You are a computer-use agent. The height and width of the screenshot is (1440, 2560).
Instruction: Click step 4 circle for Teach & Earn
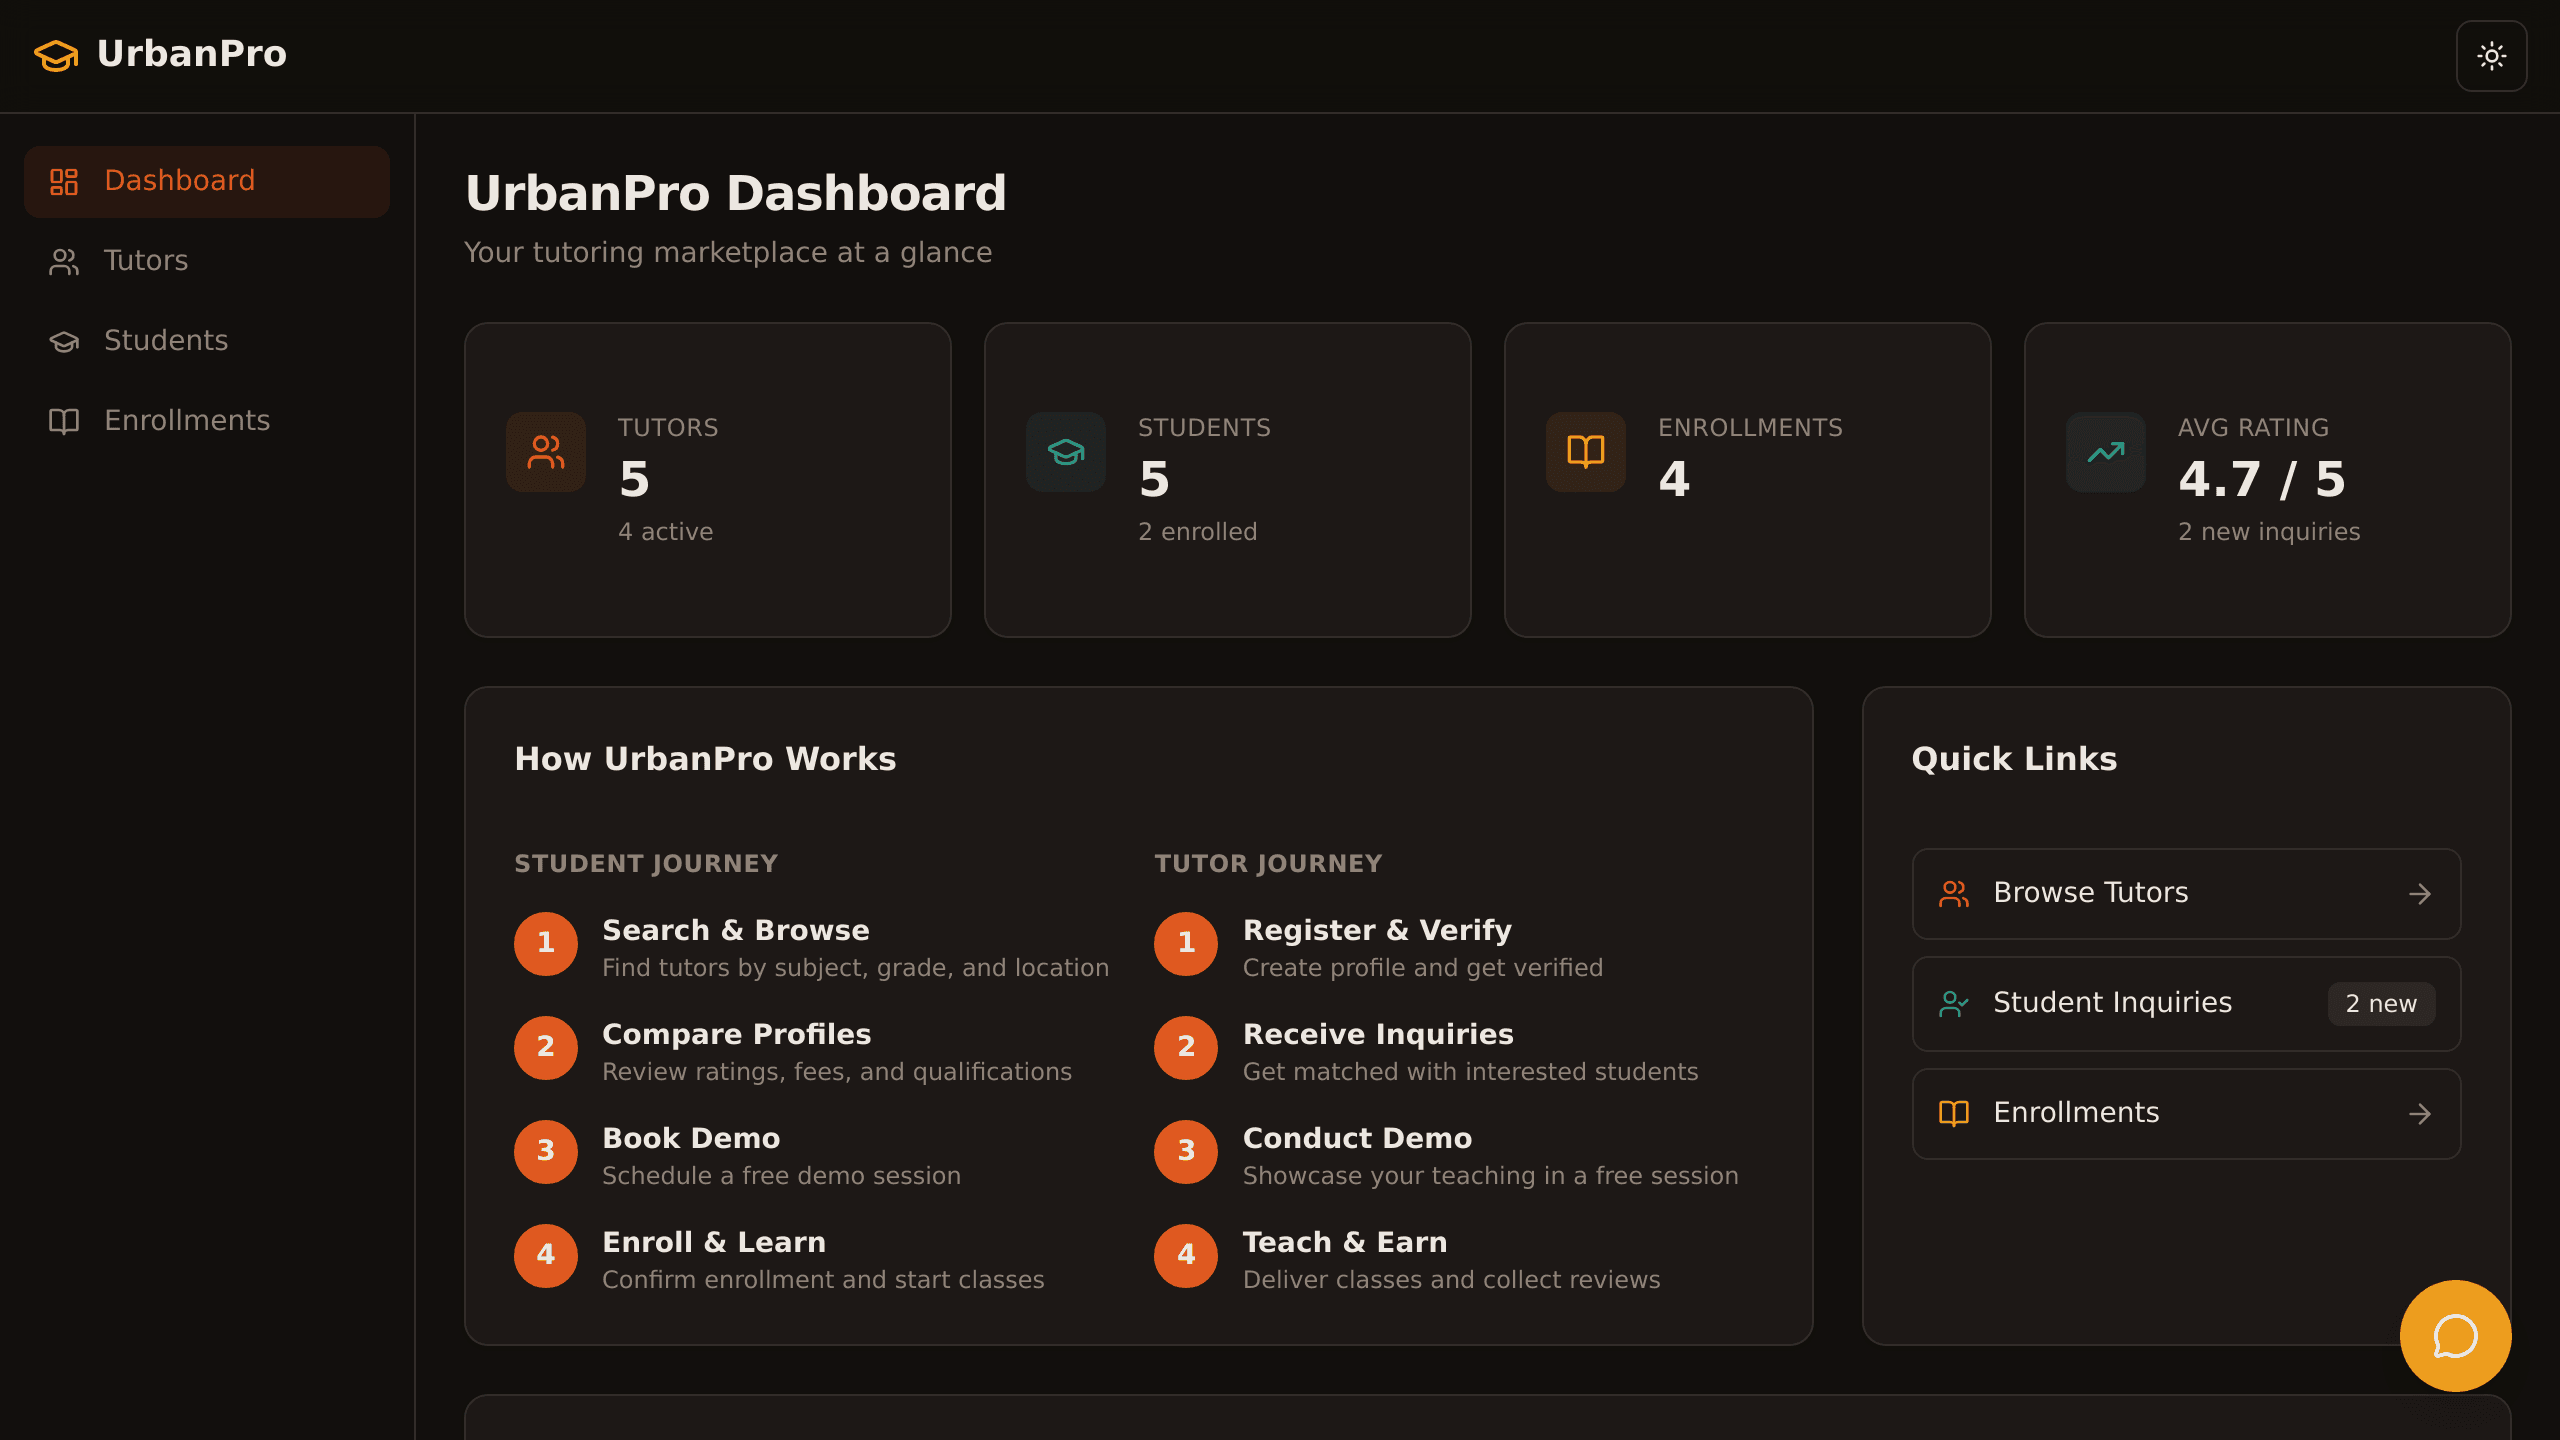(x=1186, y=1255)
